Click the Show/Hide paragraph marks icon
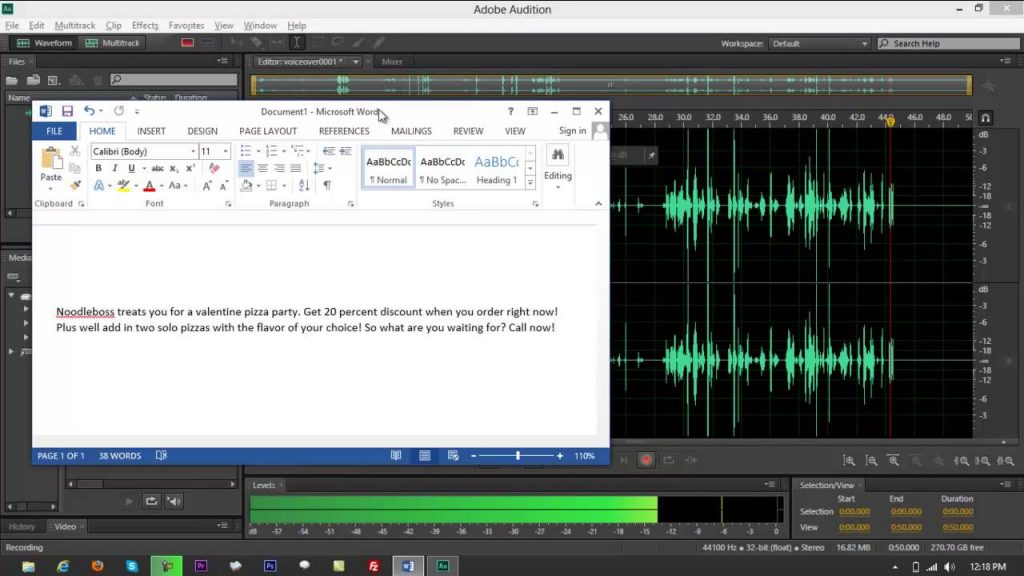Image resolution: width=1024 pixels, height=576 pixels. pos(326,185)
